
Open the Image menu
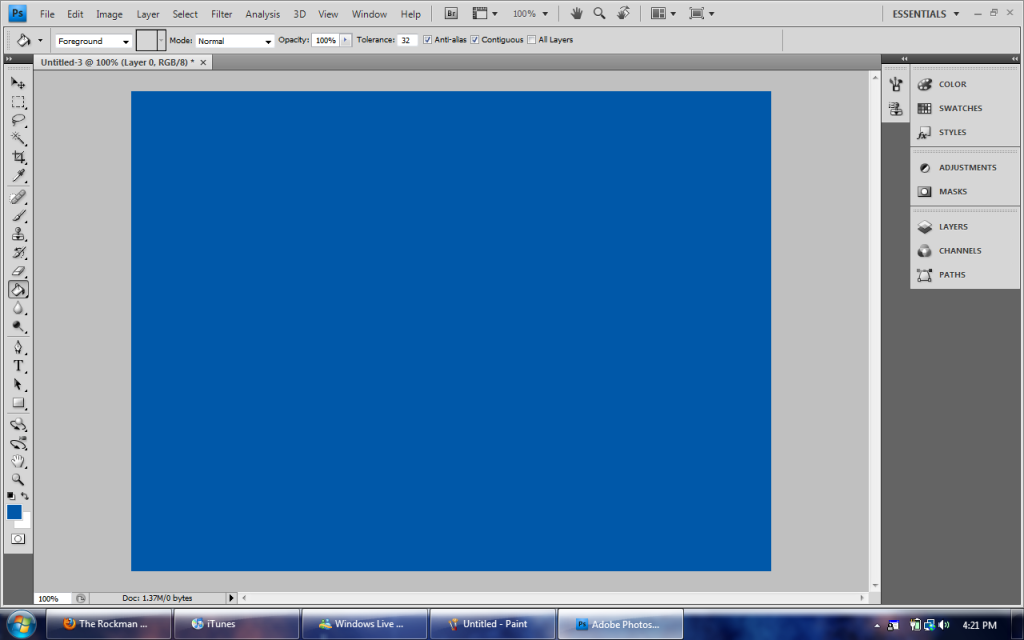pyautogui.click(x=109, y=14)
